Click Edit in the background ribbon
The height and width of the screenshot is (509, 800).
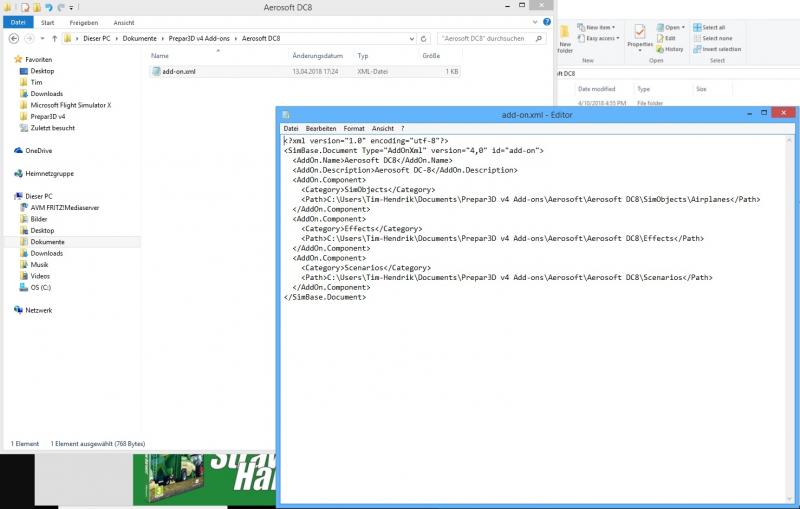pyautogui.click(x=666, y=38)
